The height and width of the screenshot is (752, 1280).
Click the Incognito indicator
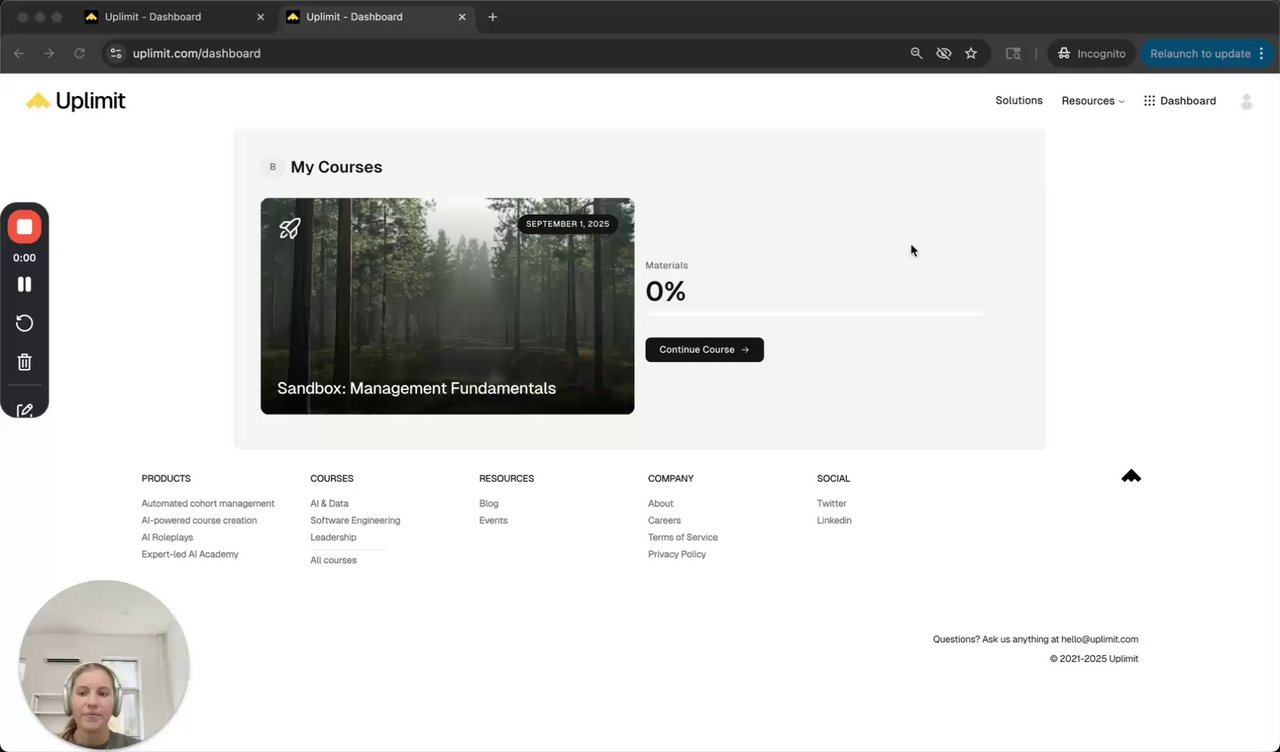[x=1092, y=54]
